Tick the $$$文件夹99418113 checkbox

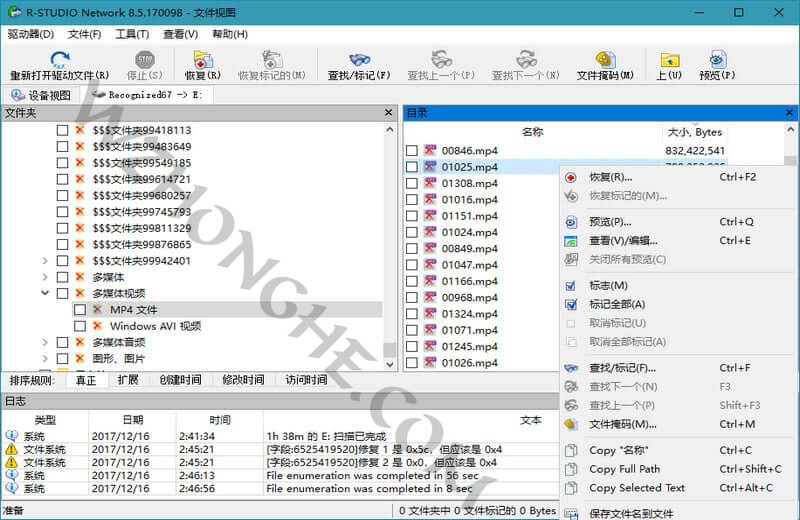tap(62, 130)
